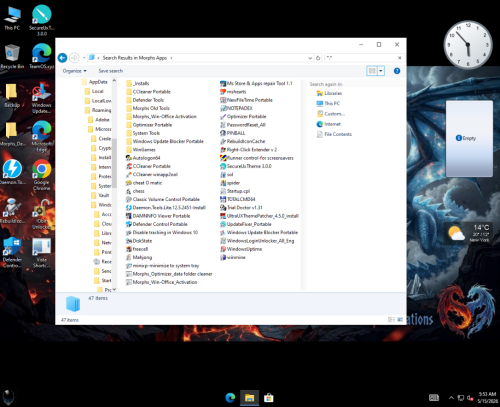
Task: Expand the address bar history dropdown
Action: 310,58
